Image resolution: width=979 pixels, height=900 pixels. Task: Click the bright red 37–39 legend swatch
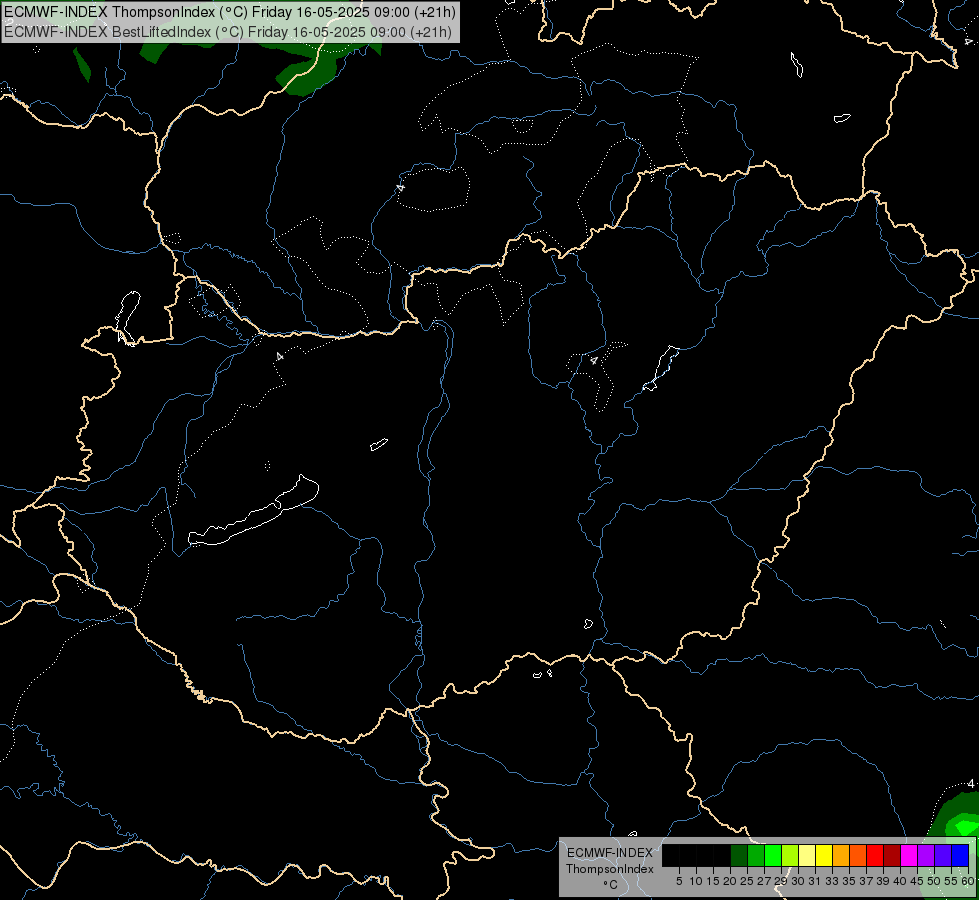[x=875, y=855]
